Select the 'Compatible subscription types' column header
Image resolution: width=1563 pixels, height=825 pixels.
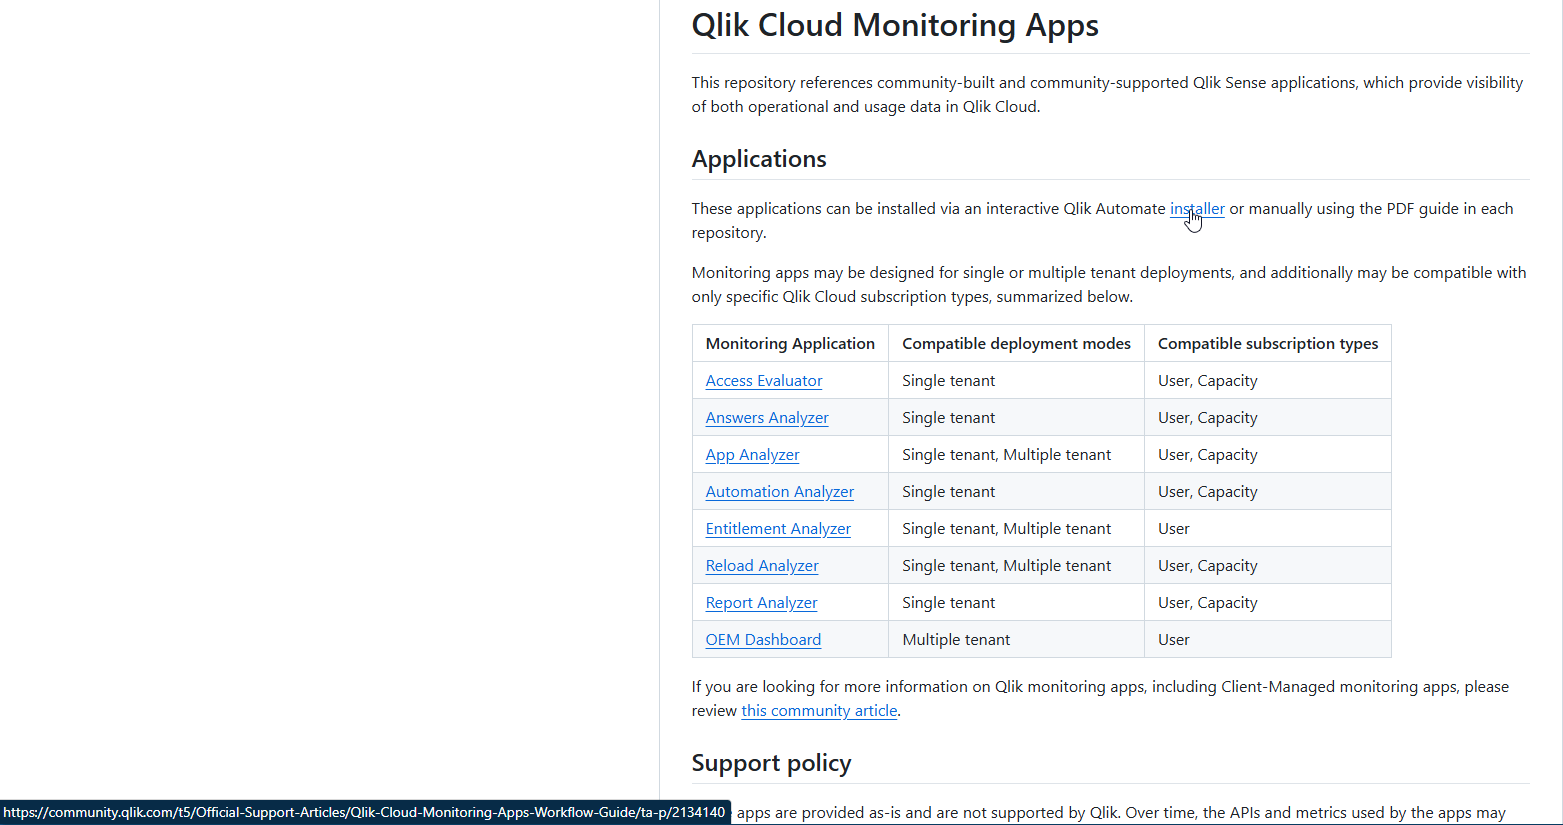(x=1268, y=344)
